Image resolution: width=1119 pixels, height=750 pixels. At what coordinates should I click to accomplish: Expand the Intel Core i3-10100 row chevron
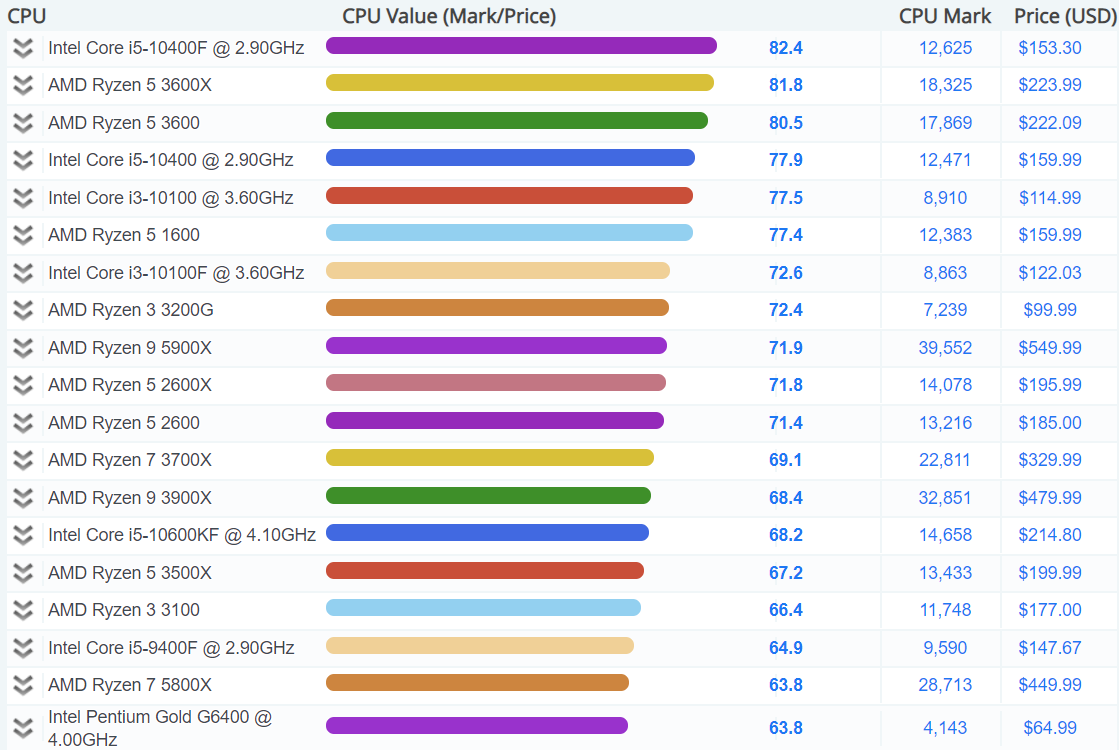click(23, 198)
